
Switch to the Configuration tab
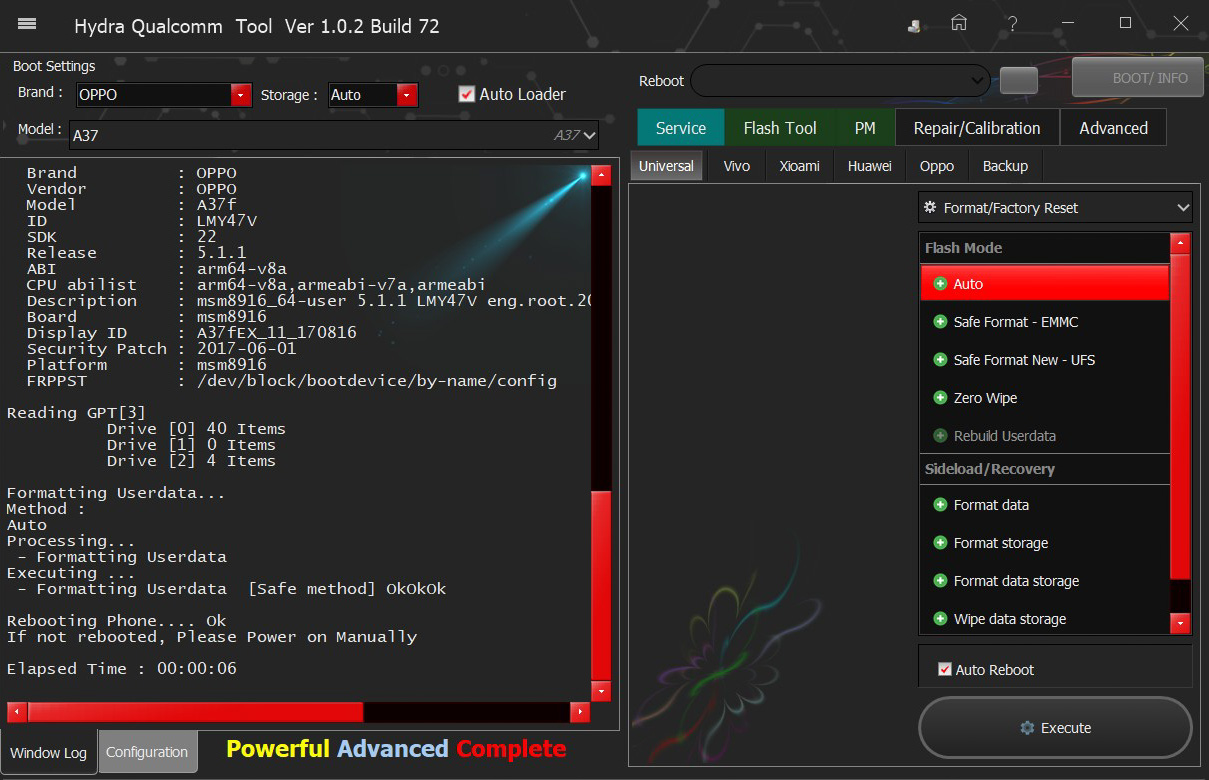[x=147, y=752]
